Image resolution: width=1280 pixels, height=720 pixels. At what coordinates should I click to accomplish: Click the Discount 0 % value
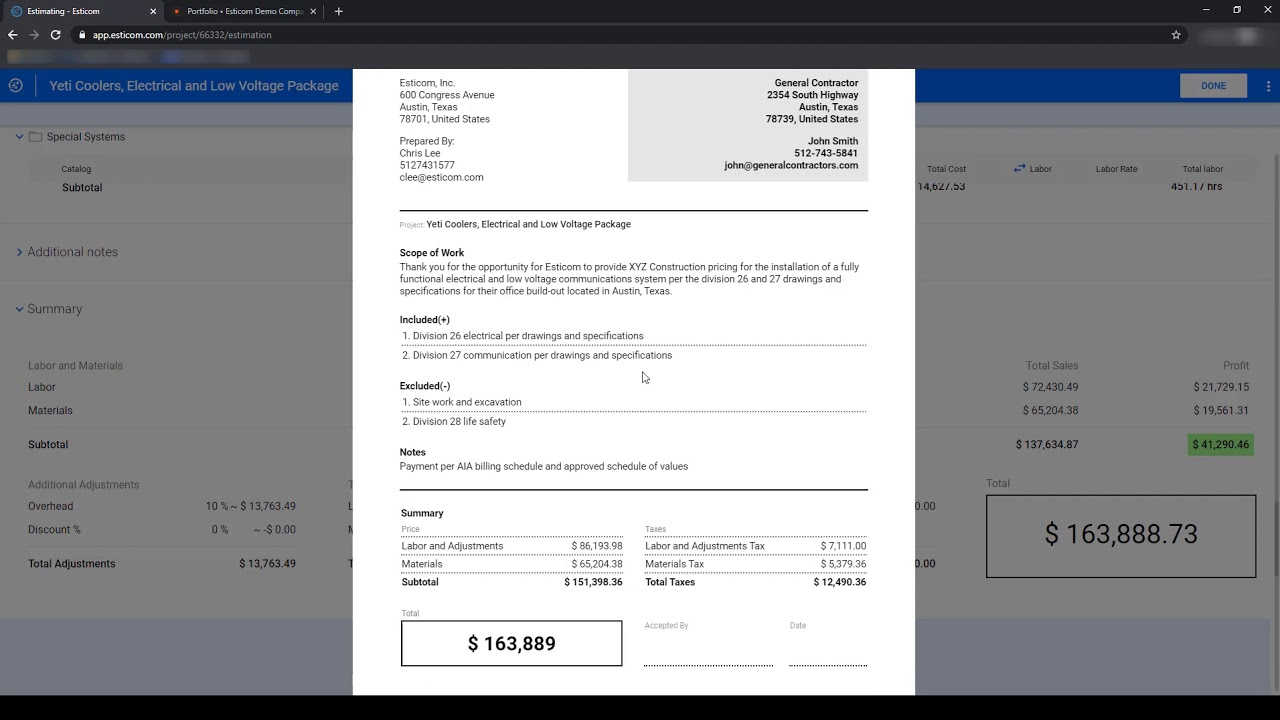tap(219, 530)
